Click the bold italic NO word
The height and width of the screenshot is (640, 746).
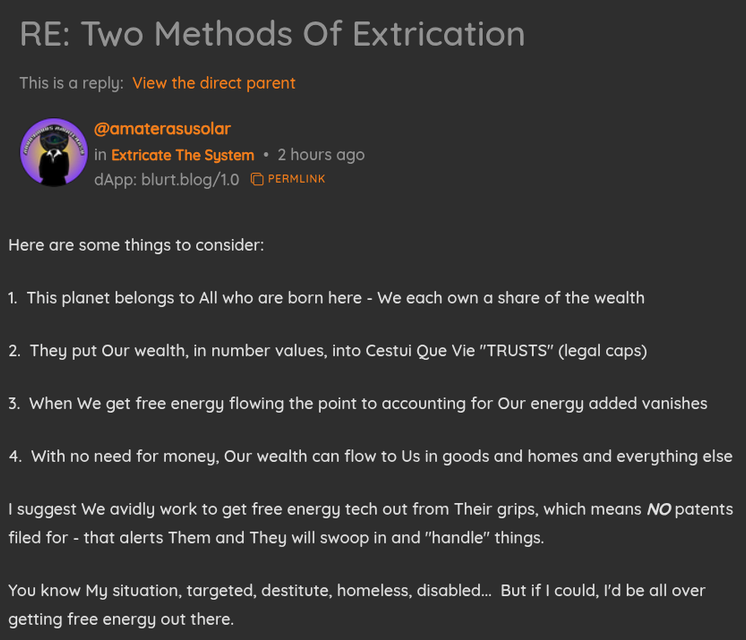tap(658, 509)
